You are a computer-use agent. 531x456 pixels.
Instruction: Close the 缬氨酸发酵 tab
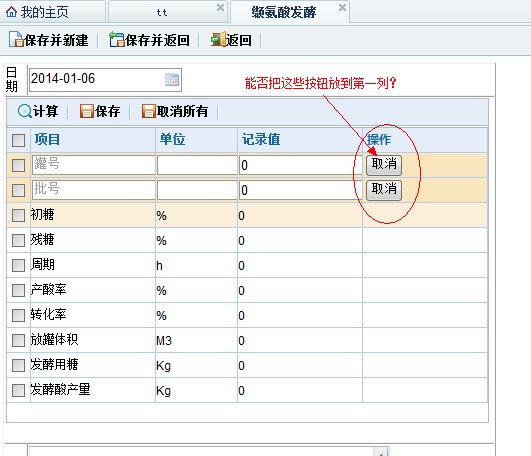342,7
